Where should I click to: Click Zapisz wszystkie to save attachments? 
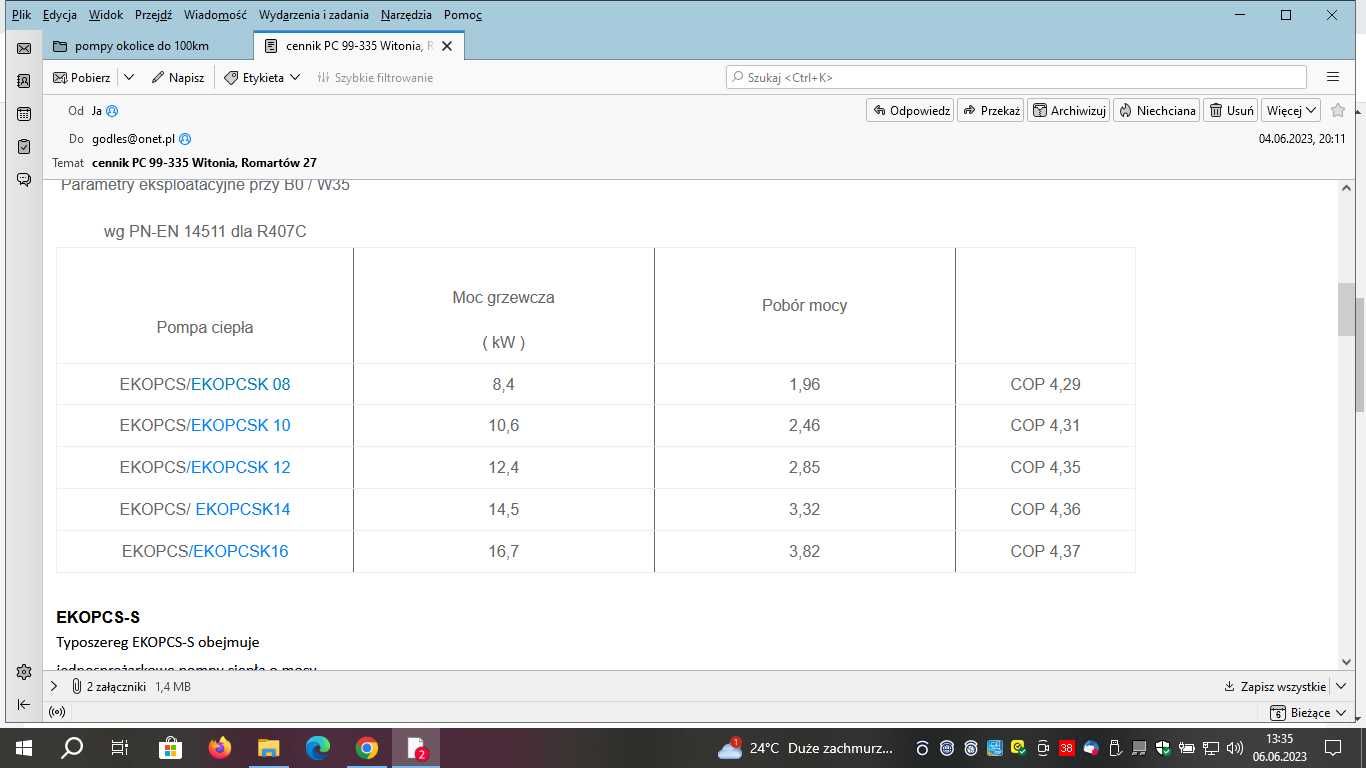[1275, 687]
